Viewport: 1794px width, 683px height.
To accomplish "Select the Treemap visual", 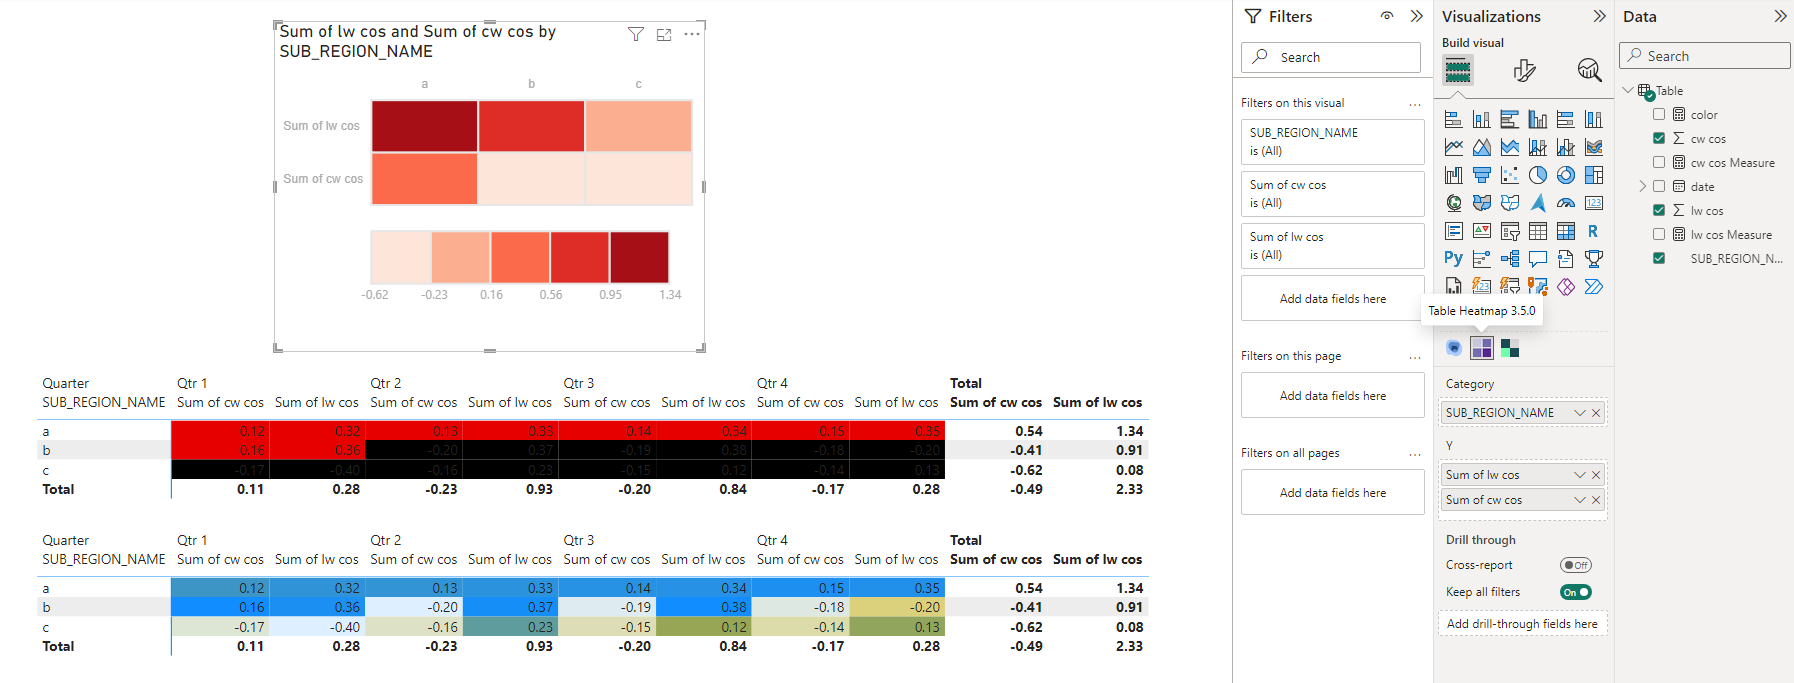I will click(x=1594, y=176).
